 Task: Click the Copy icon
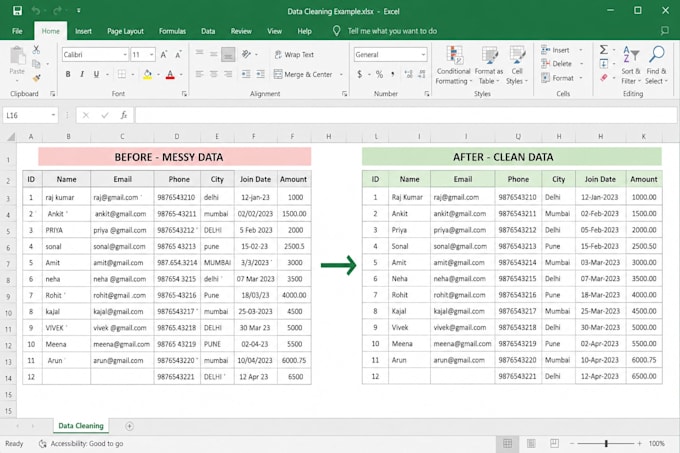tap(36, 64)
